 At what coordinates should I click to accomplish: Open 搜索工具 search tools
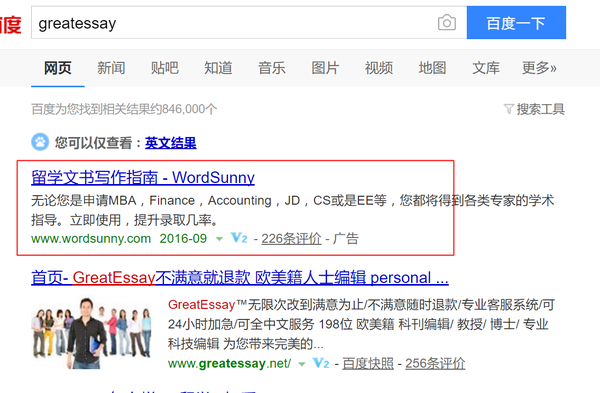point(540,109)
